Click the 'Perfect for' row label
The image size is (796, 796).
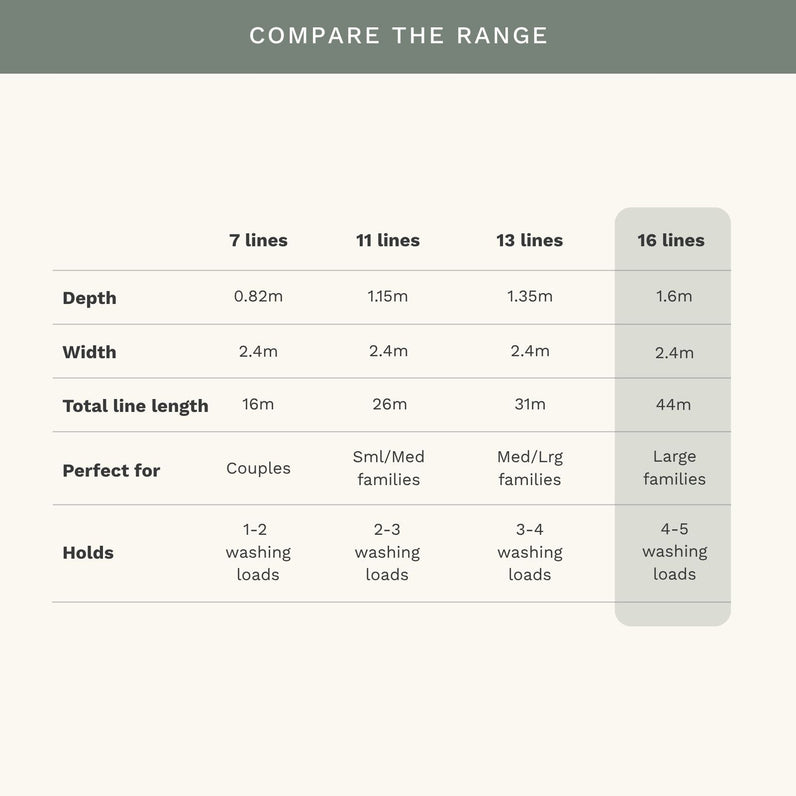pyautogui.click(x=111, y=471)
